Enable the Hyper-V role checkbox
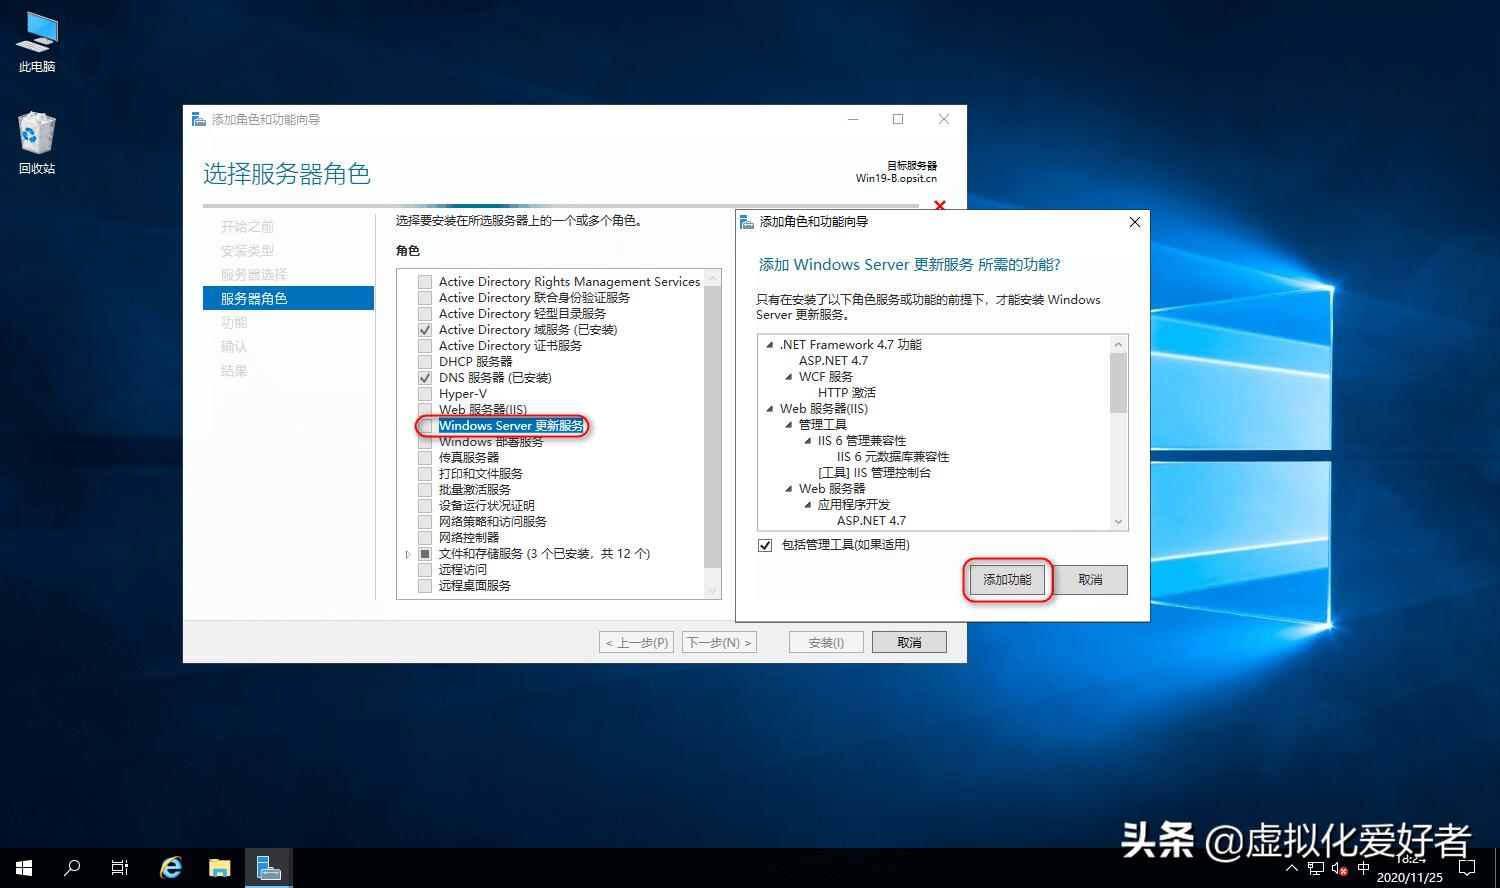The image size is (1500, 888). [425, 393]
